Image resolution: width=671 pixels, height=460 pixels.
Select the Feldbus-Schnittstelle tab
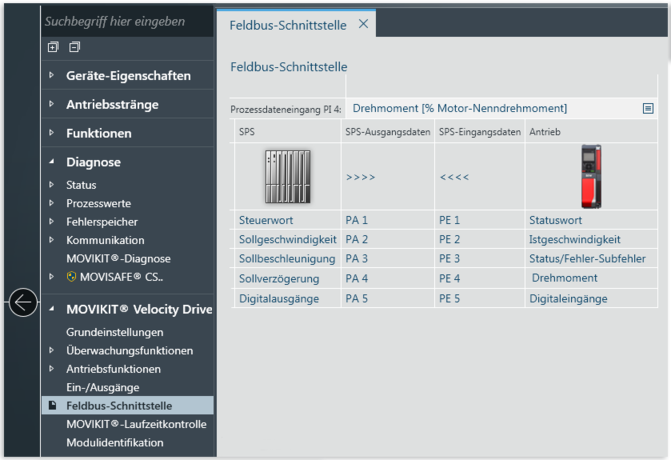pyautogui.click(x=289, y=24)
